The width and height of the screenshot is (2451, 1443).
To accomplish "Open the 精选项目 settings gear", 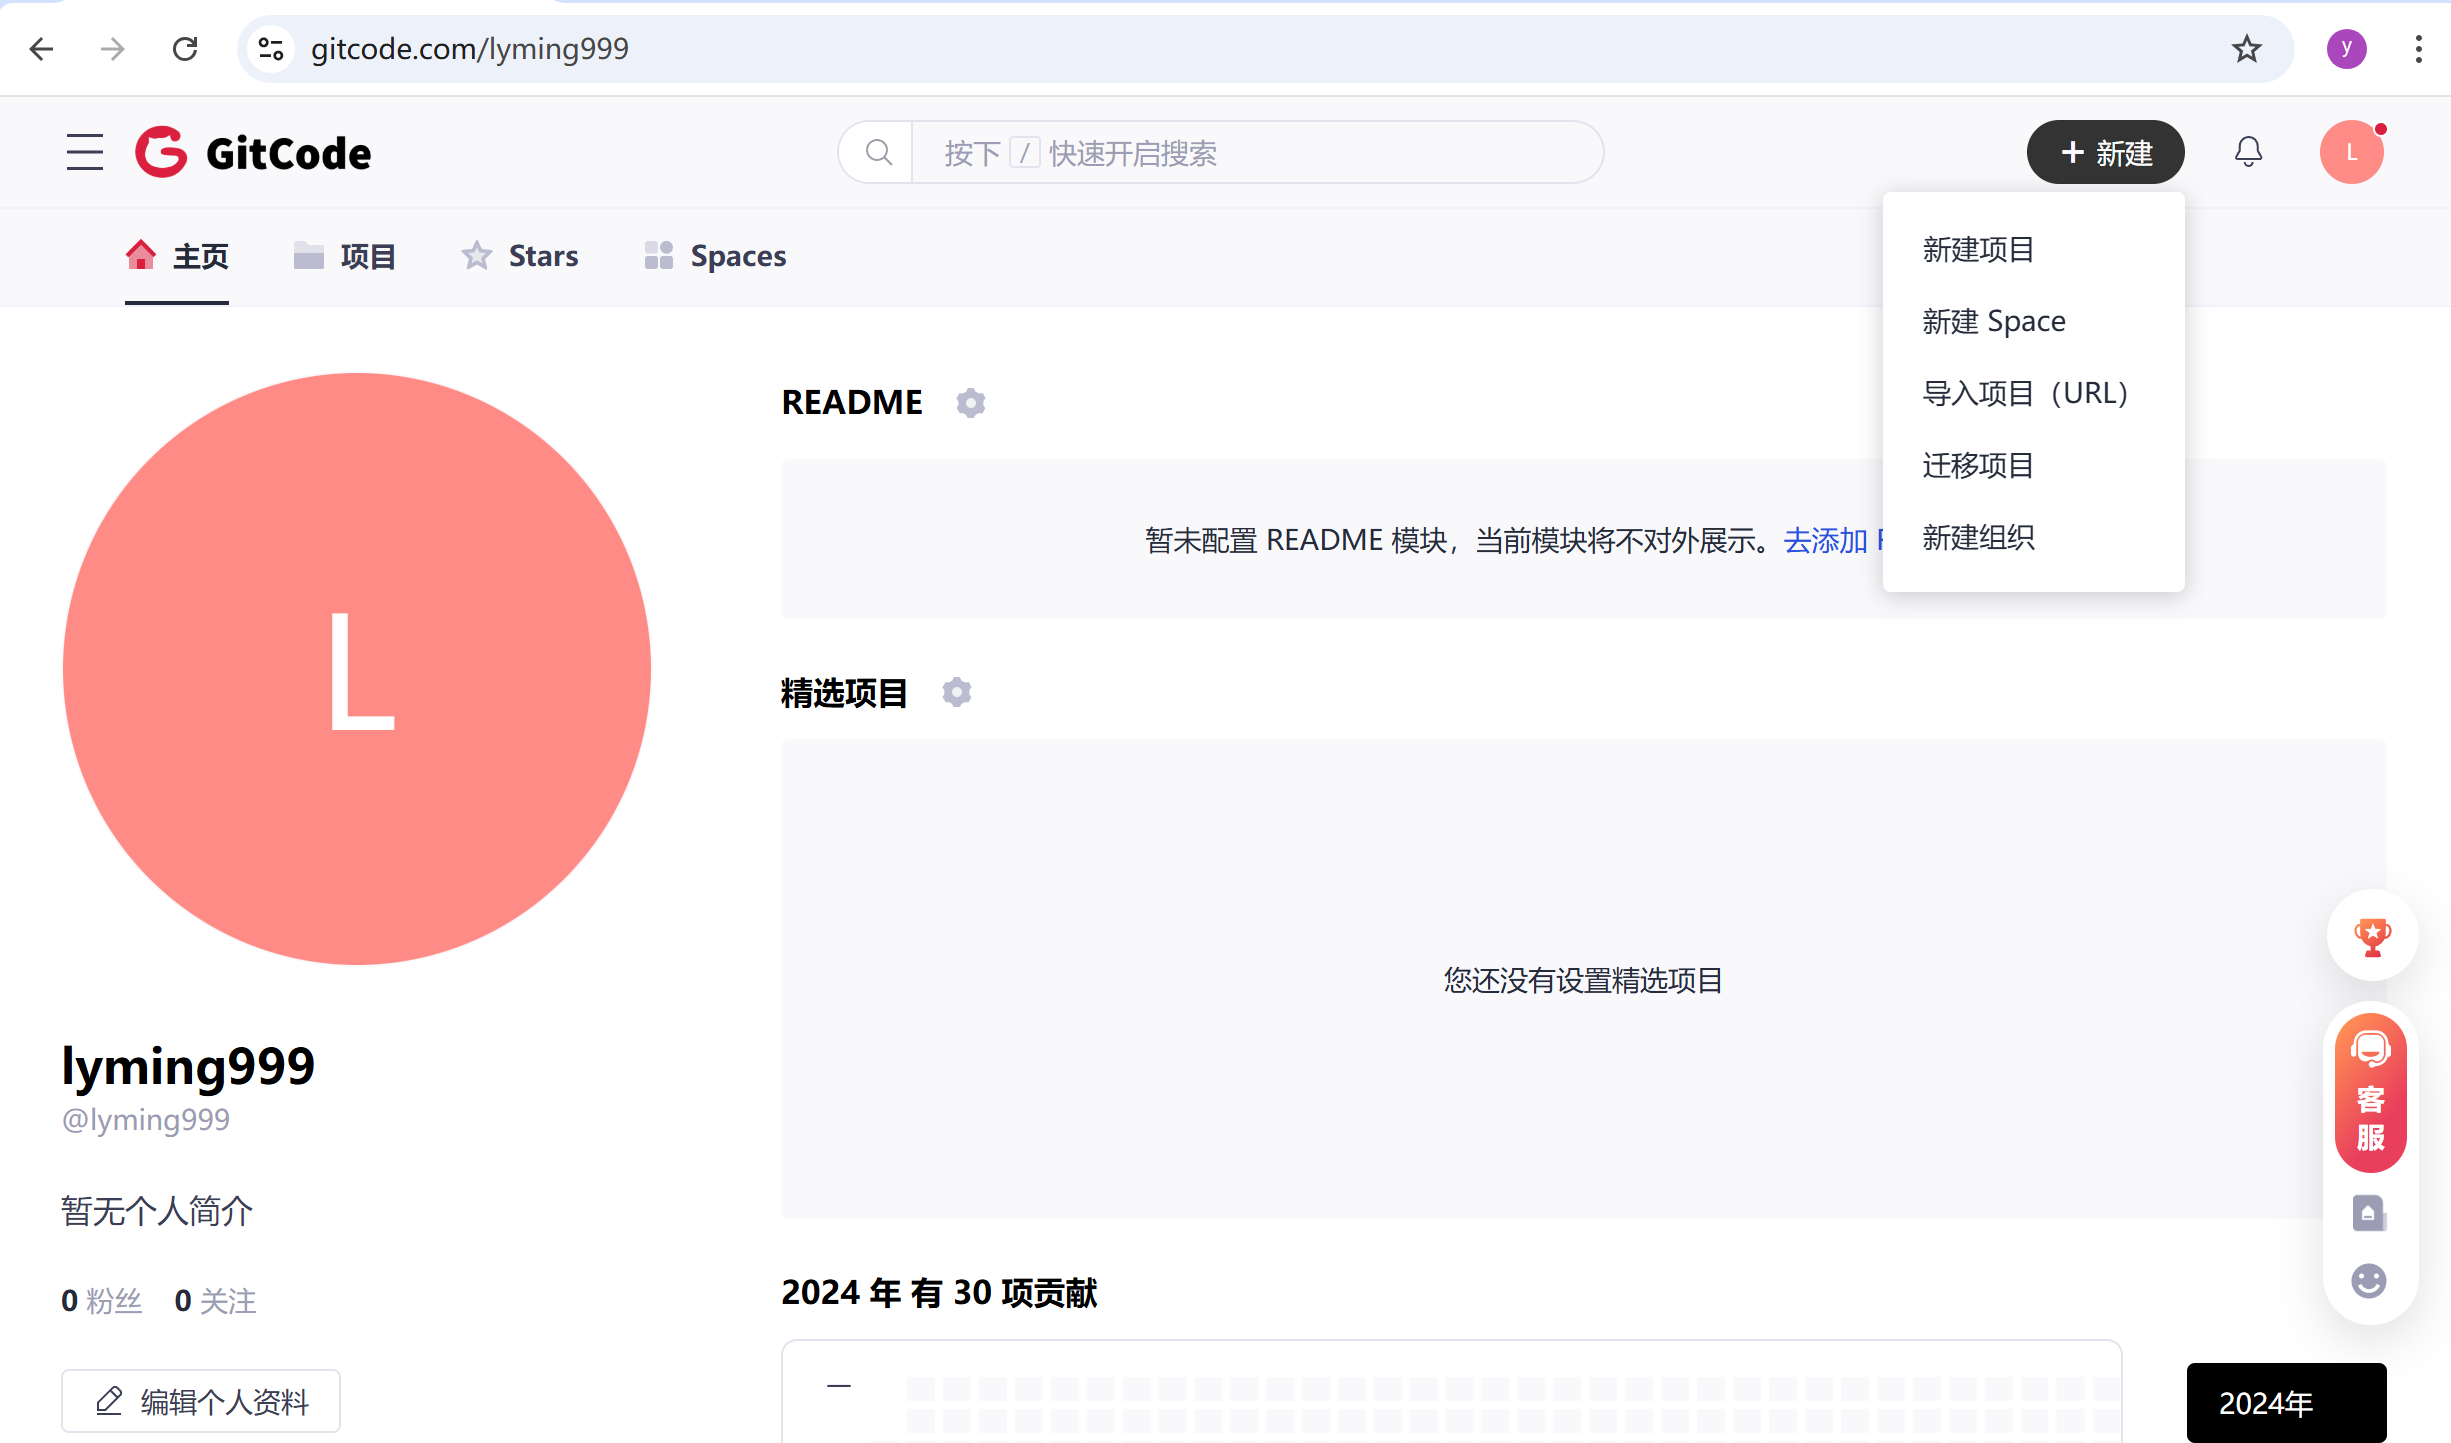I will click(956, 692).
